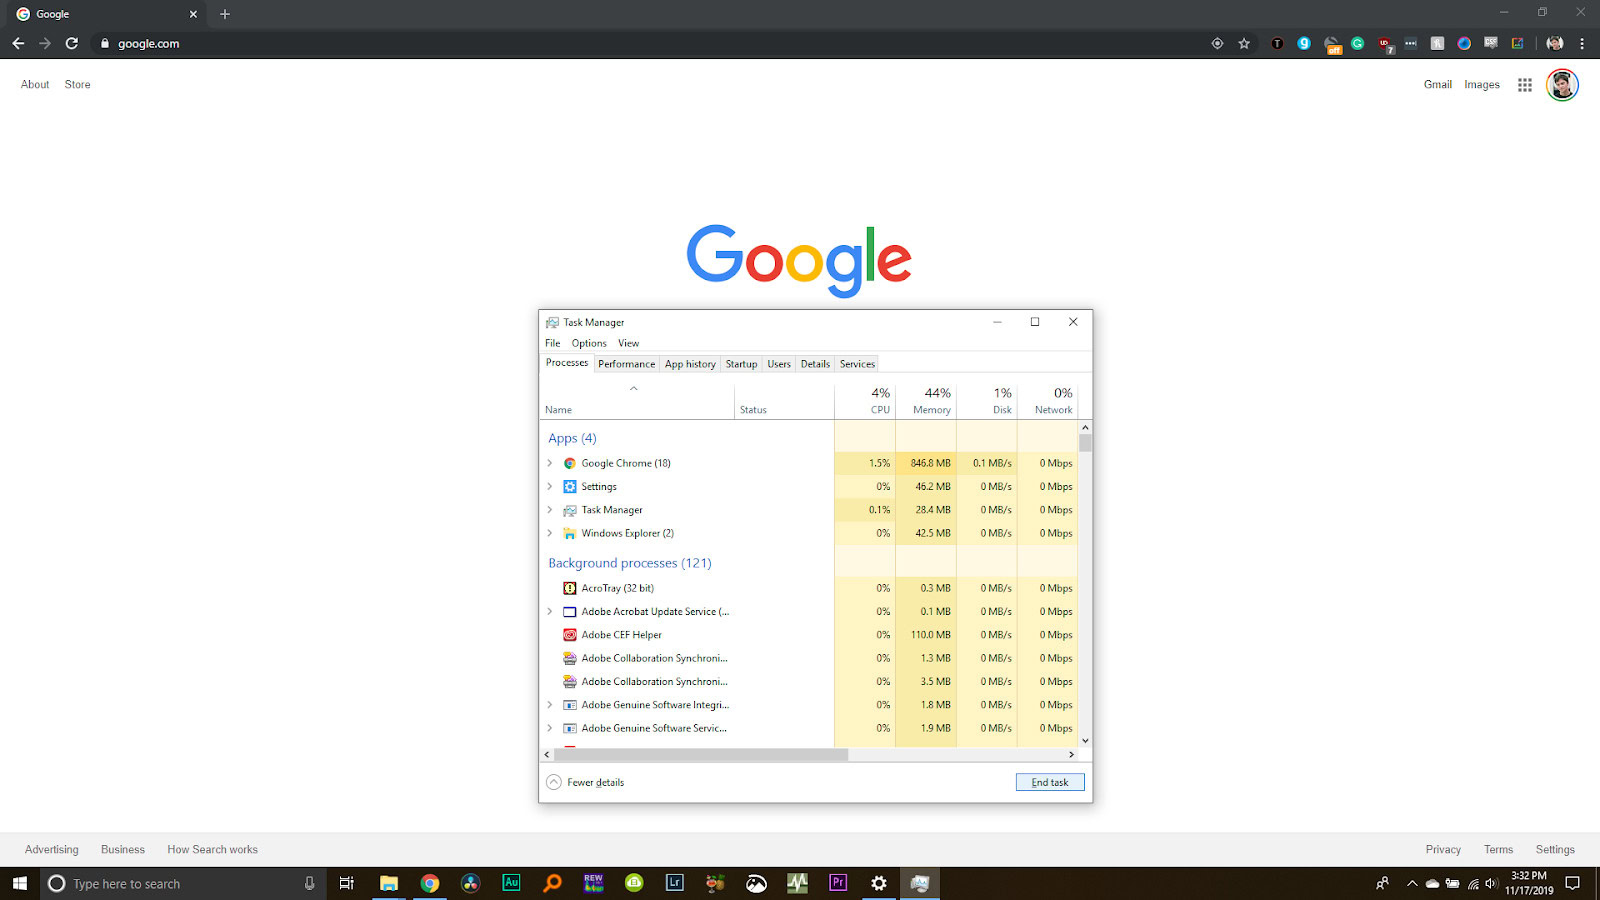This screenshot has height=900, width=1600.
Task: Open the Windows Start menu
Action: [x=20, y=883]
